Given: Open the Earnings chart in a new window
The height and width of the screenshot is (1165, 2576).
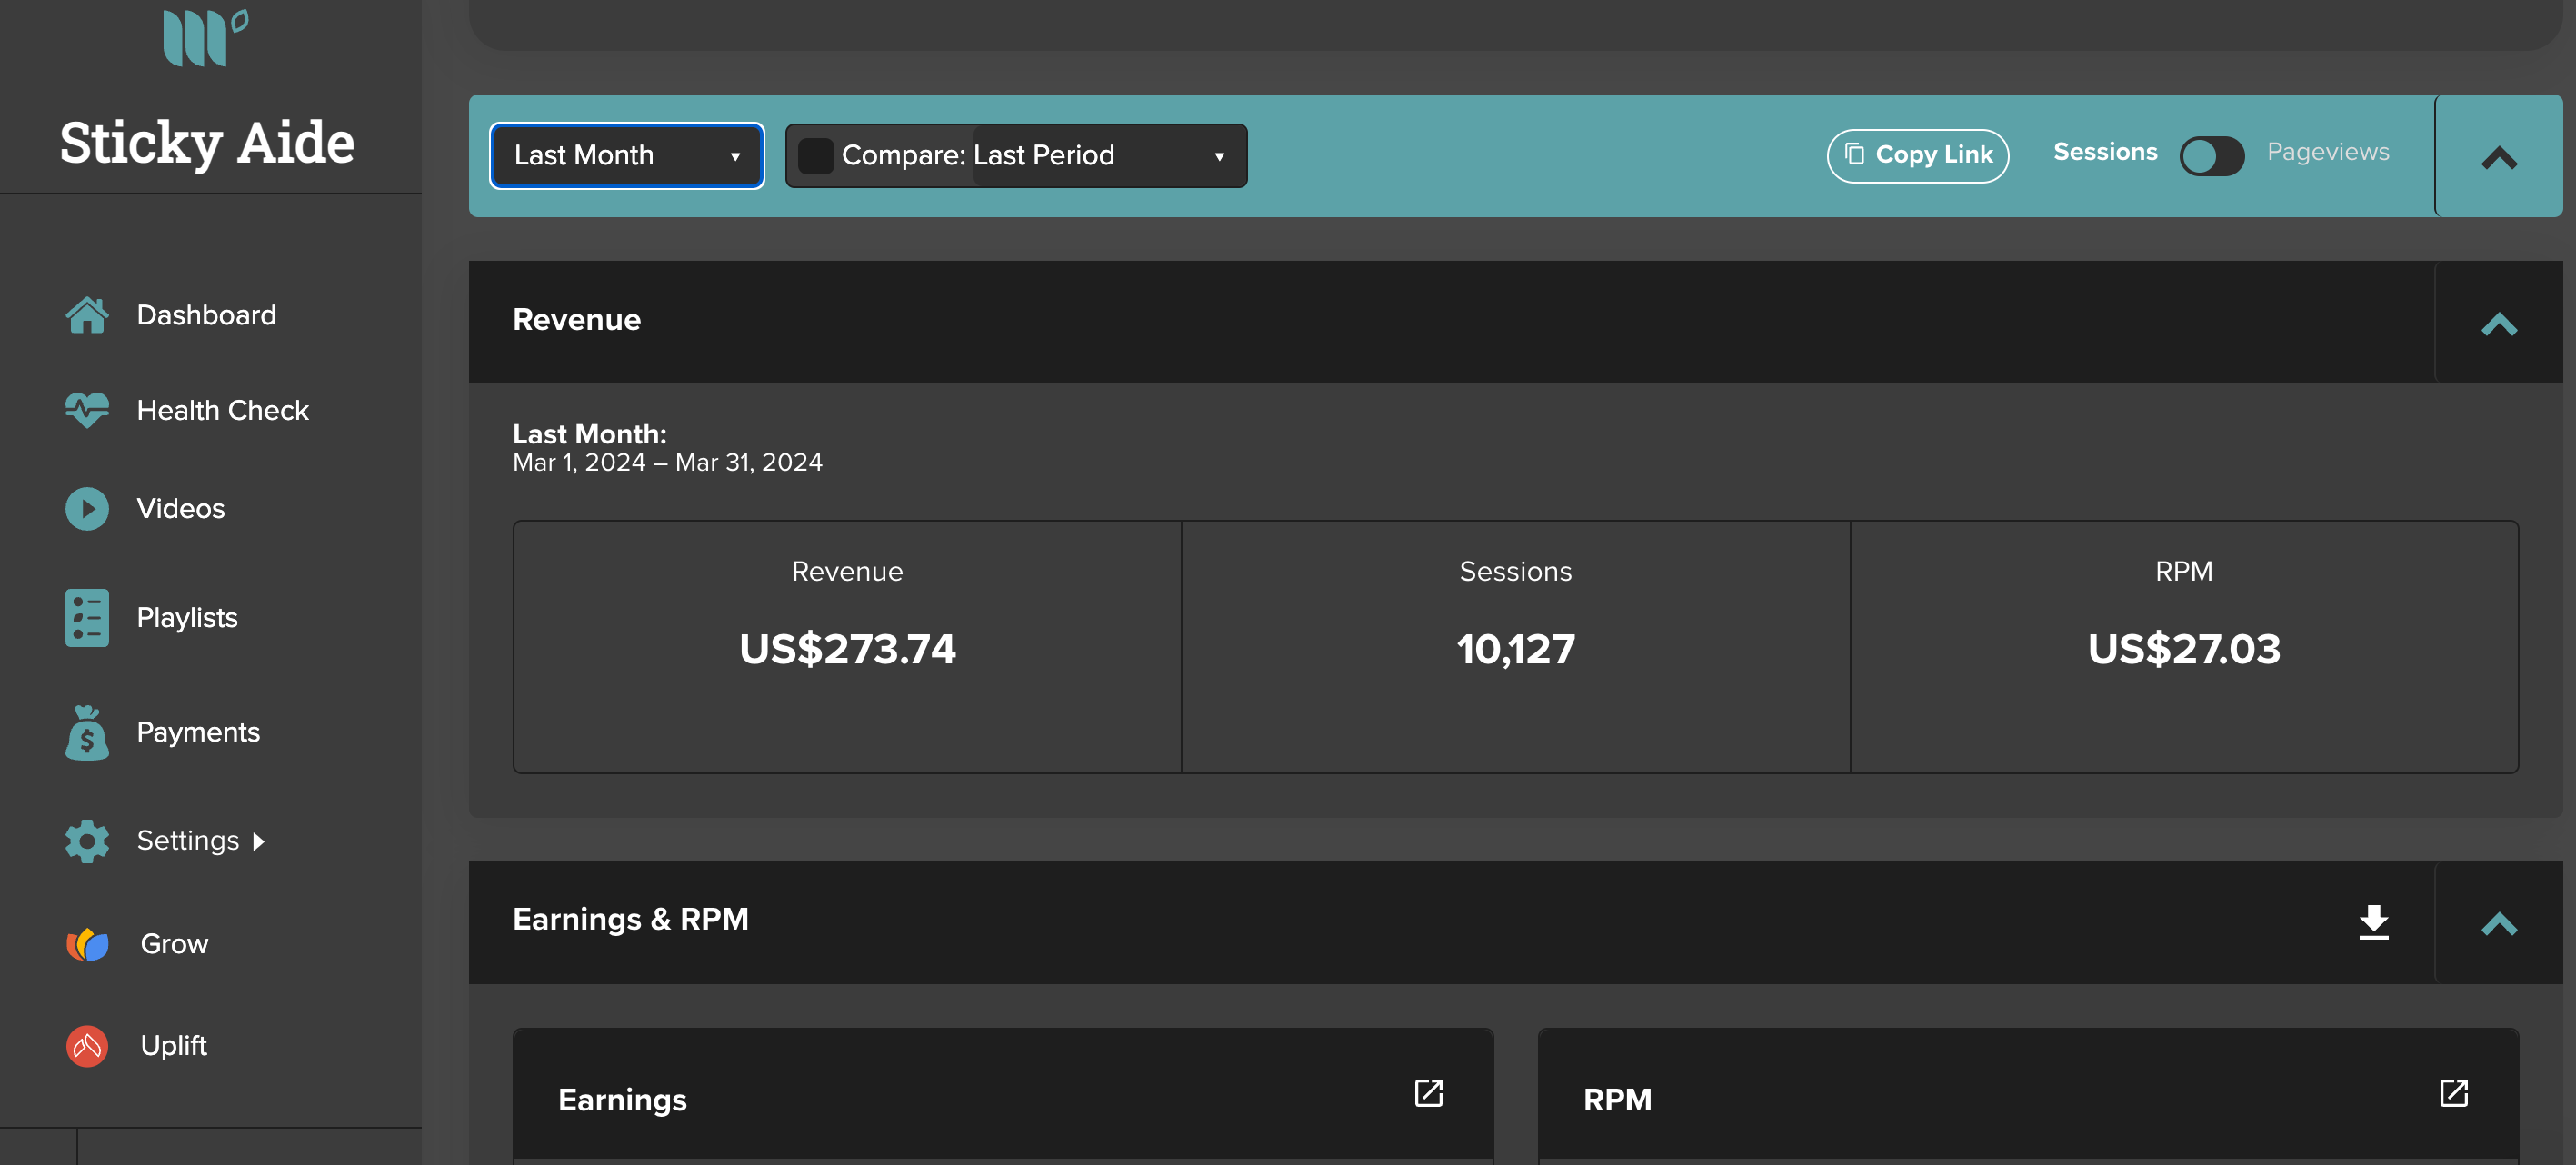Looking at the screenshot, I should tap(1428, 1092).
